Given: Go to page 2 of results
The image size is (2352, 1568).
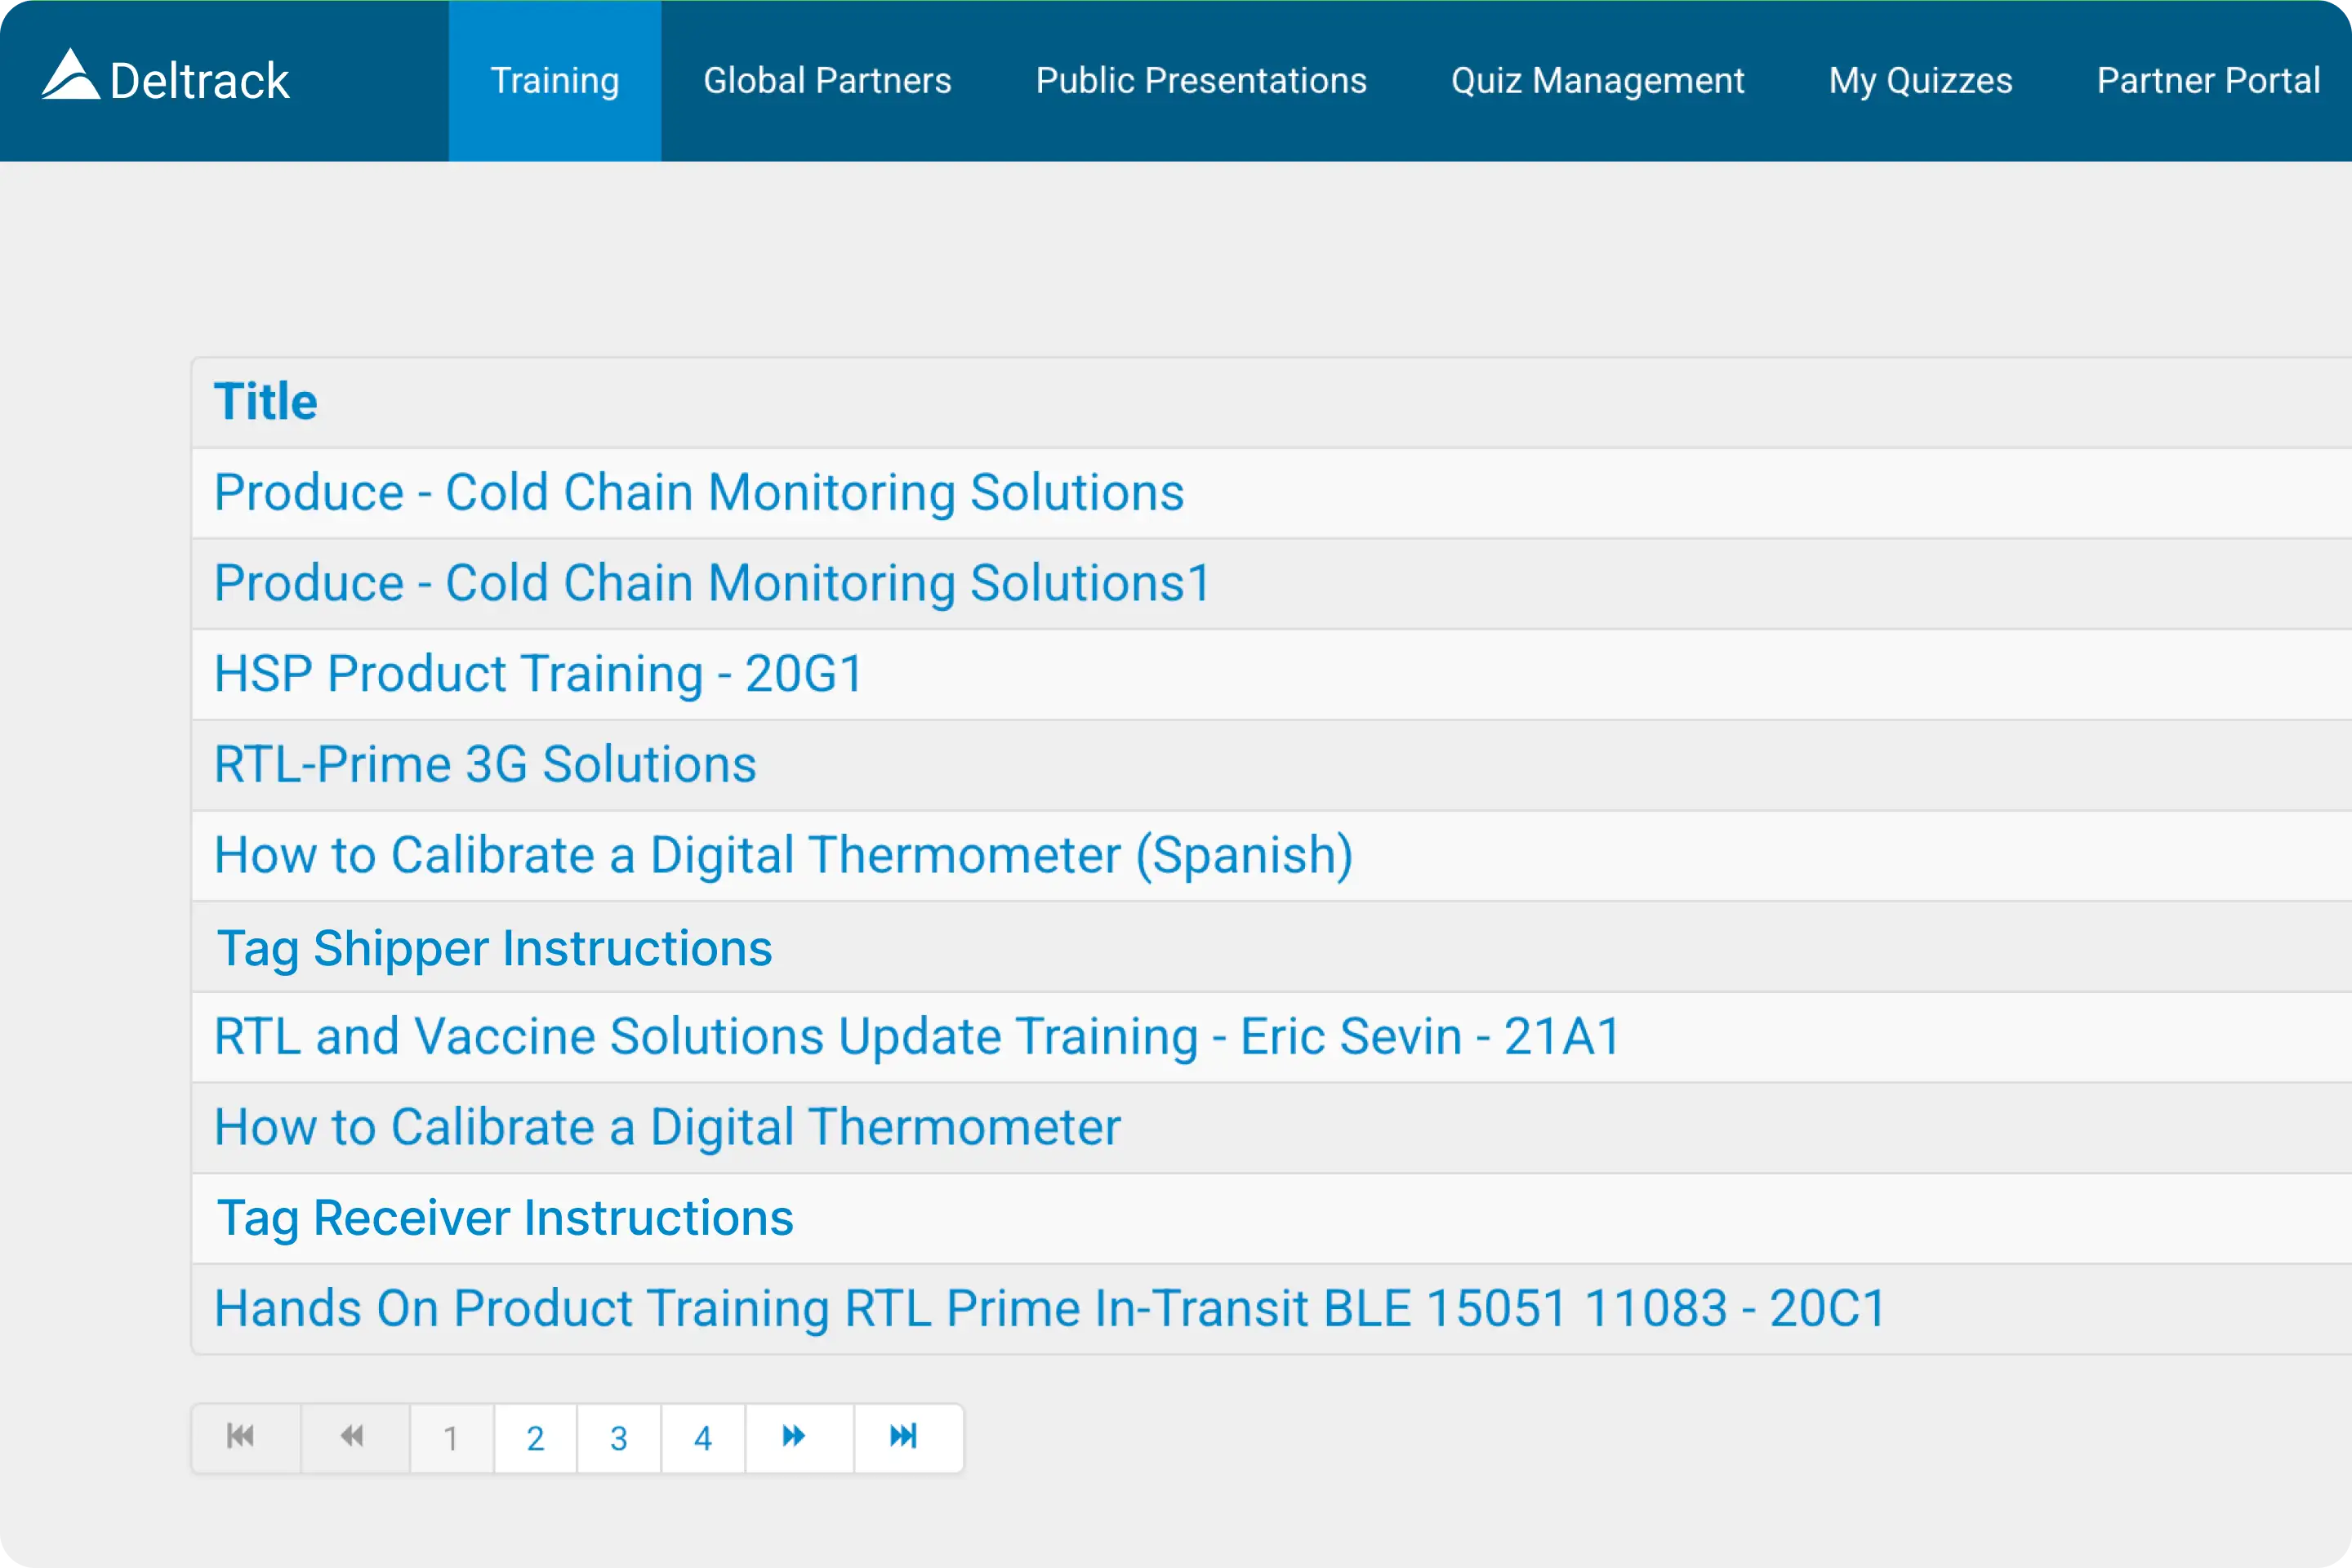Looking at the screenshot, I should coord(535,1438).
